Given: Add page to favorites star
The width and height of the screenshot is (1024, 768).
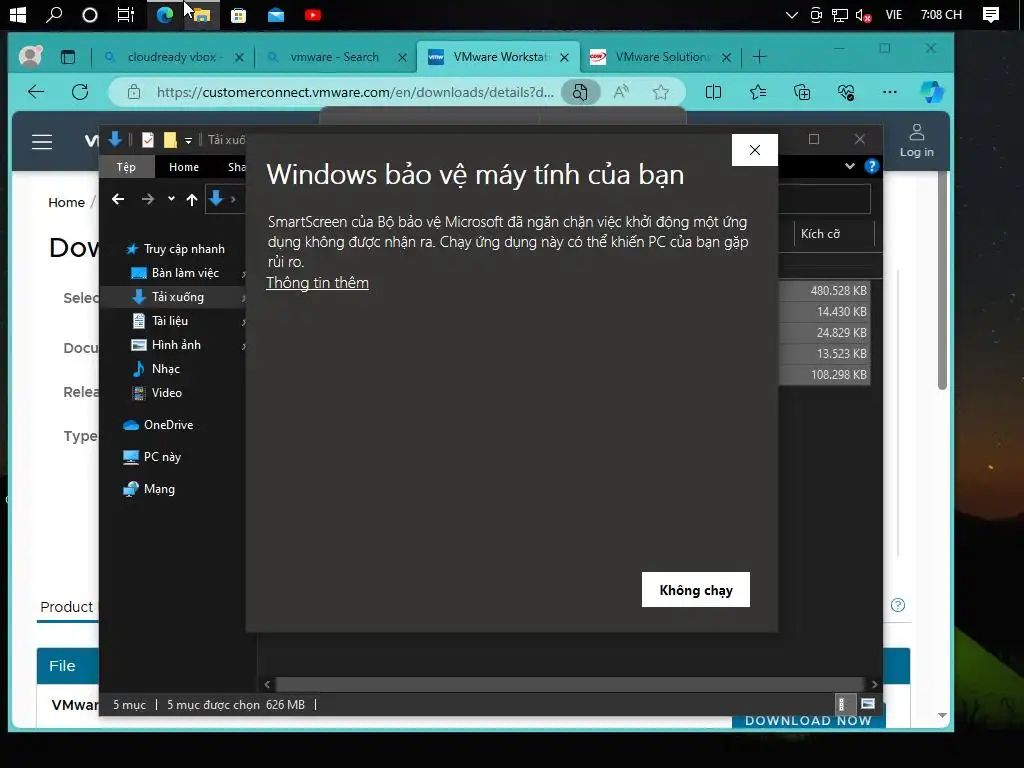Looking at the screenshot, I should (x=660, y=92).
